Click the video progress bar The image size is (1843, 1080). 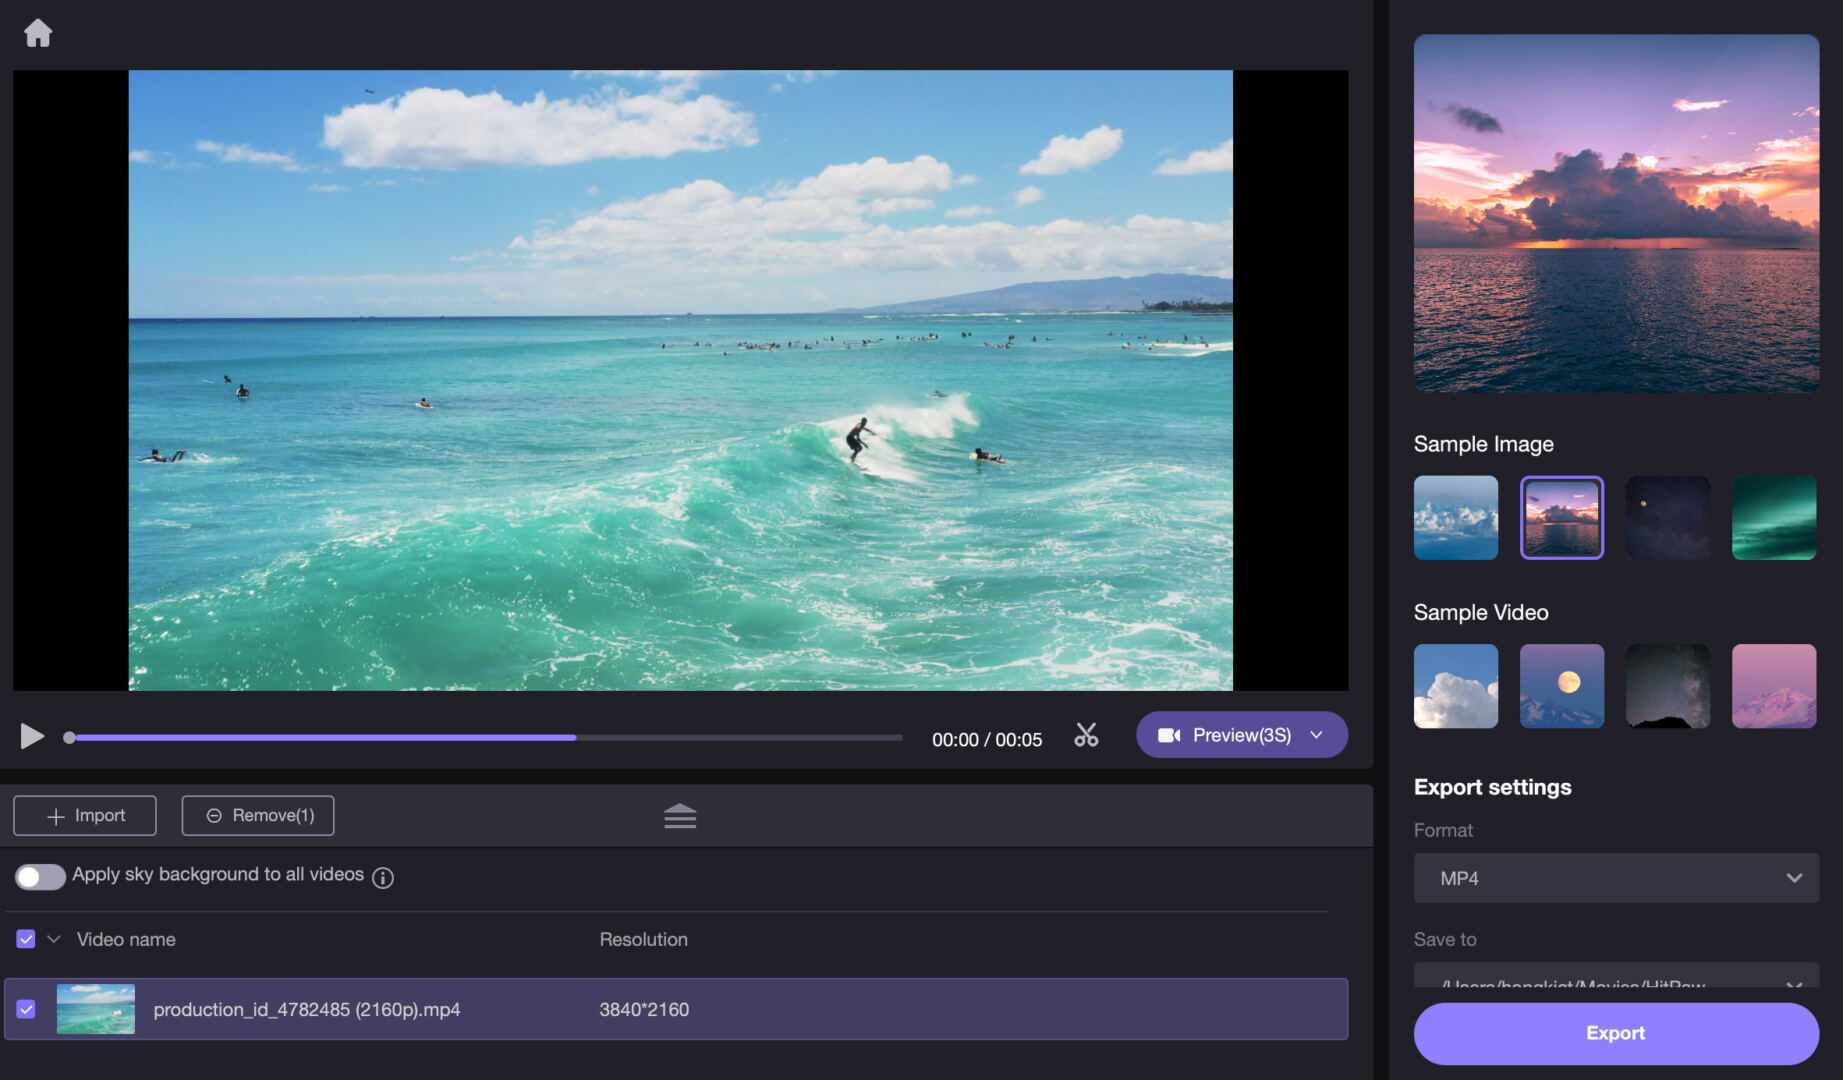485,738
